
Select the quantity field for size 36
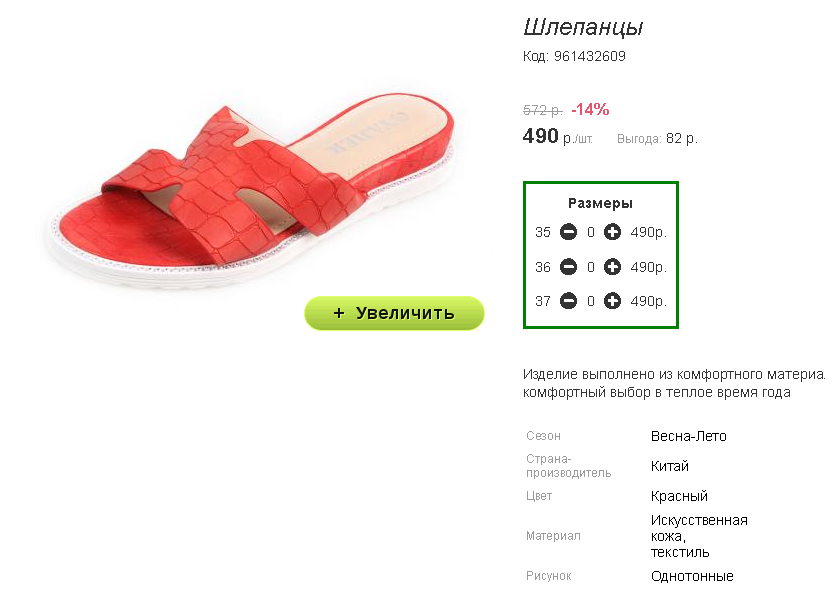tap(591, 267)
